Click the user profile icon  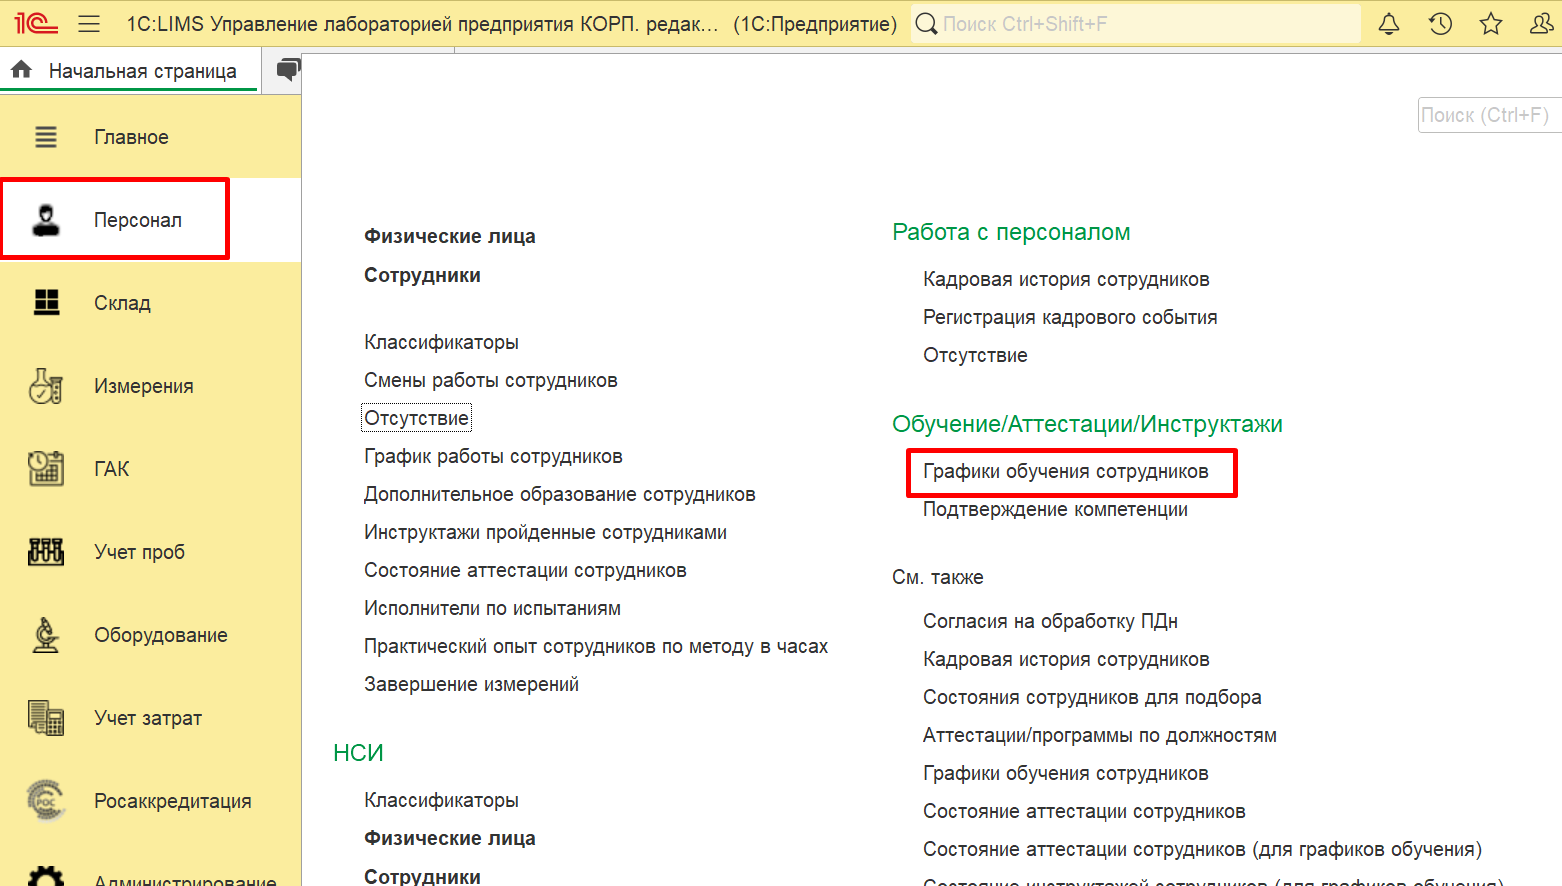(x=1541, y=23)
